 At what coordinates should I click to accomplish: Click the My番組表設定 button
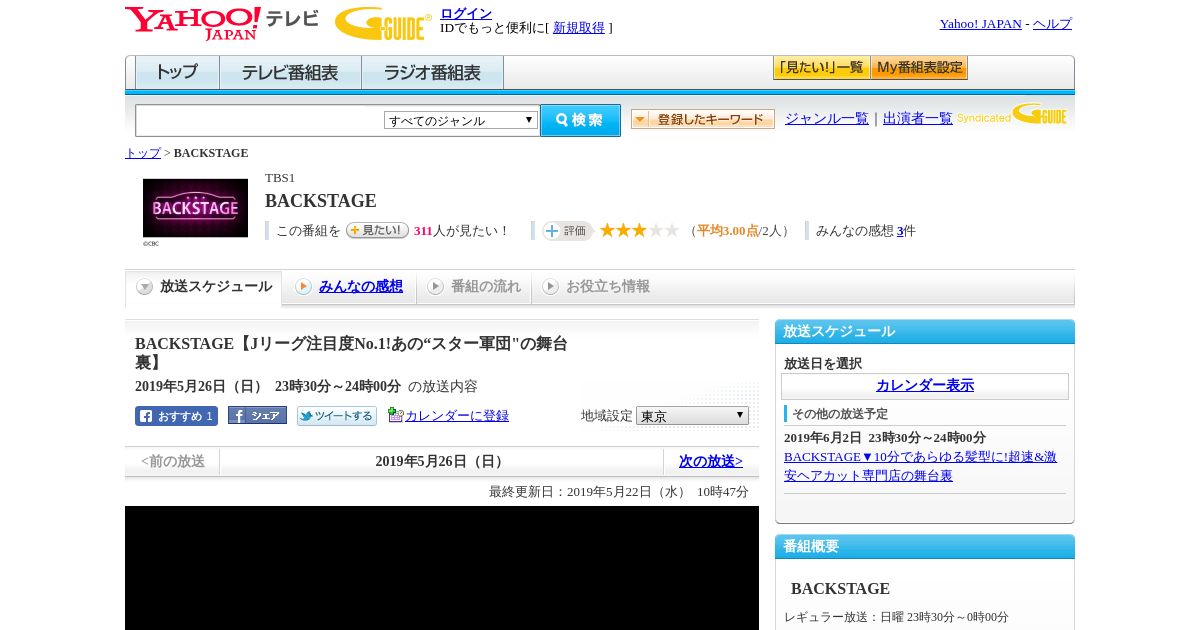click(919, 68)
